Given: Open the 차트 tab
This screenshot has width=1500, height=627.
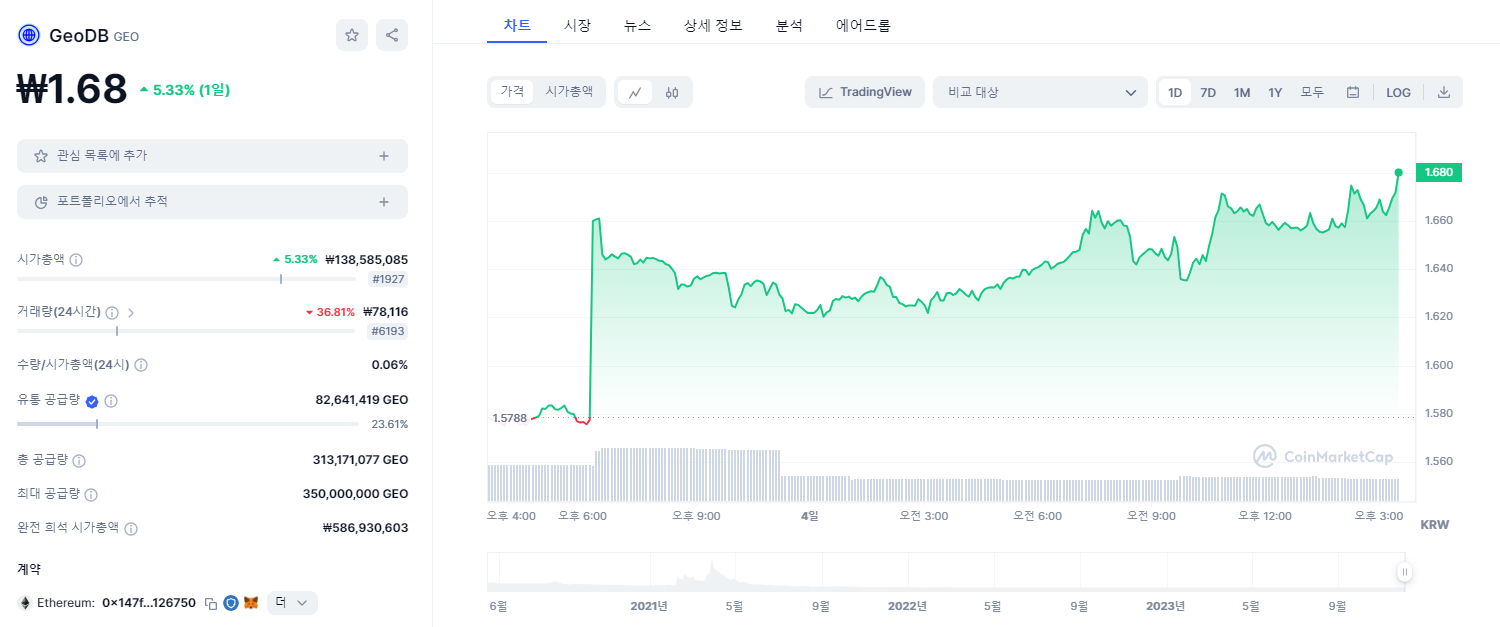Looking at the screenshot, I should click(x=517, y=25).
